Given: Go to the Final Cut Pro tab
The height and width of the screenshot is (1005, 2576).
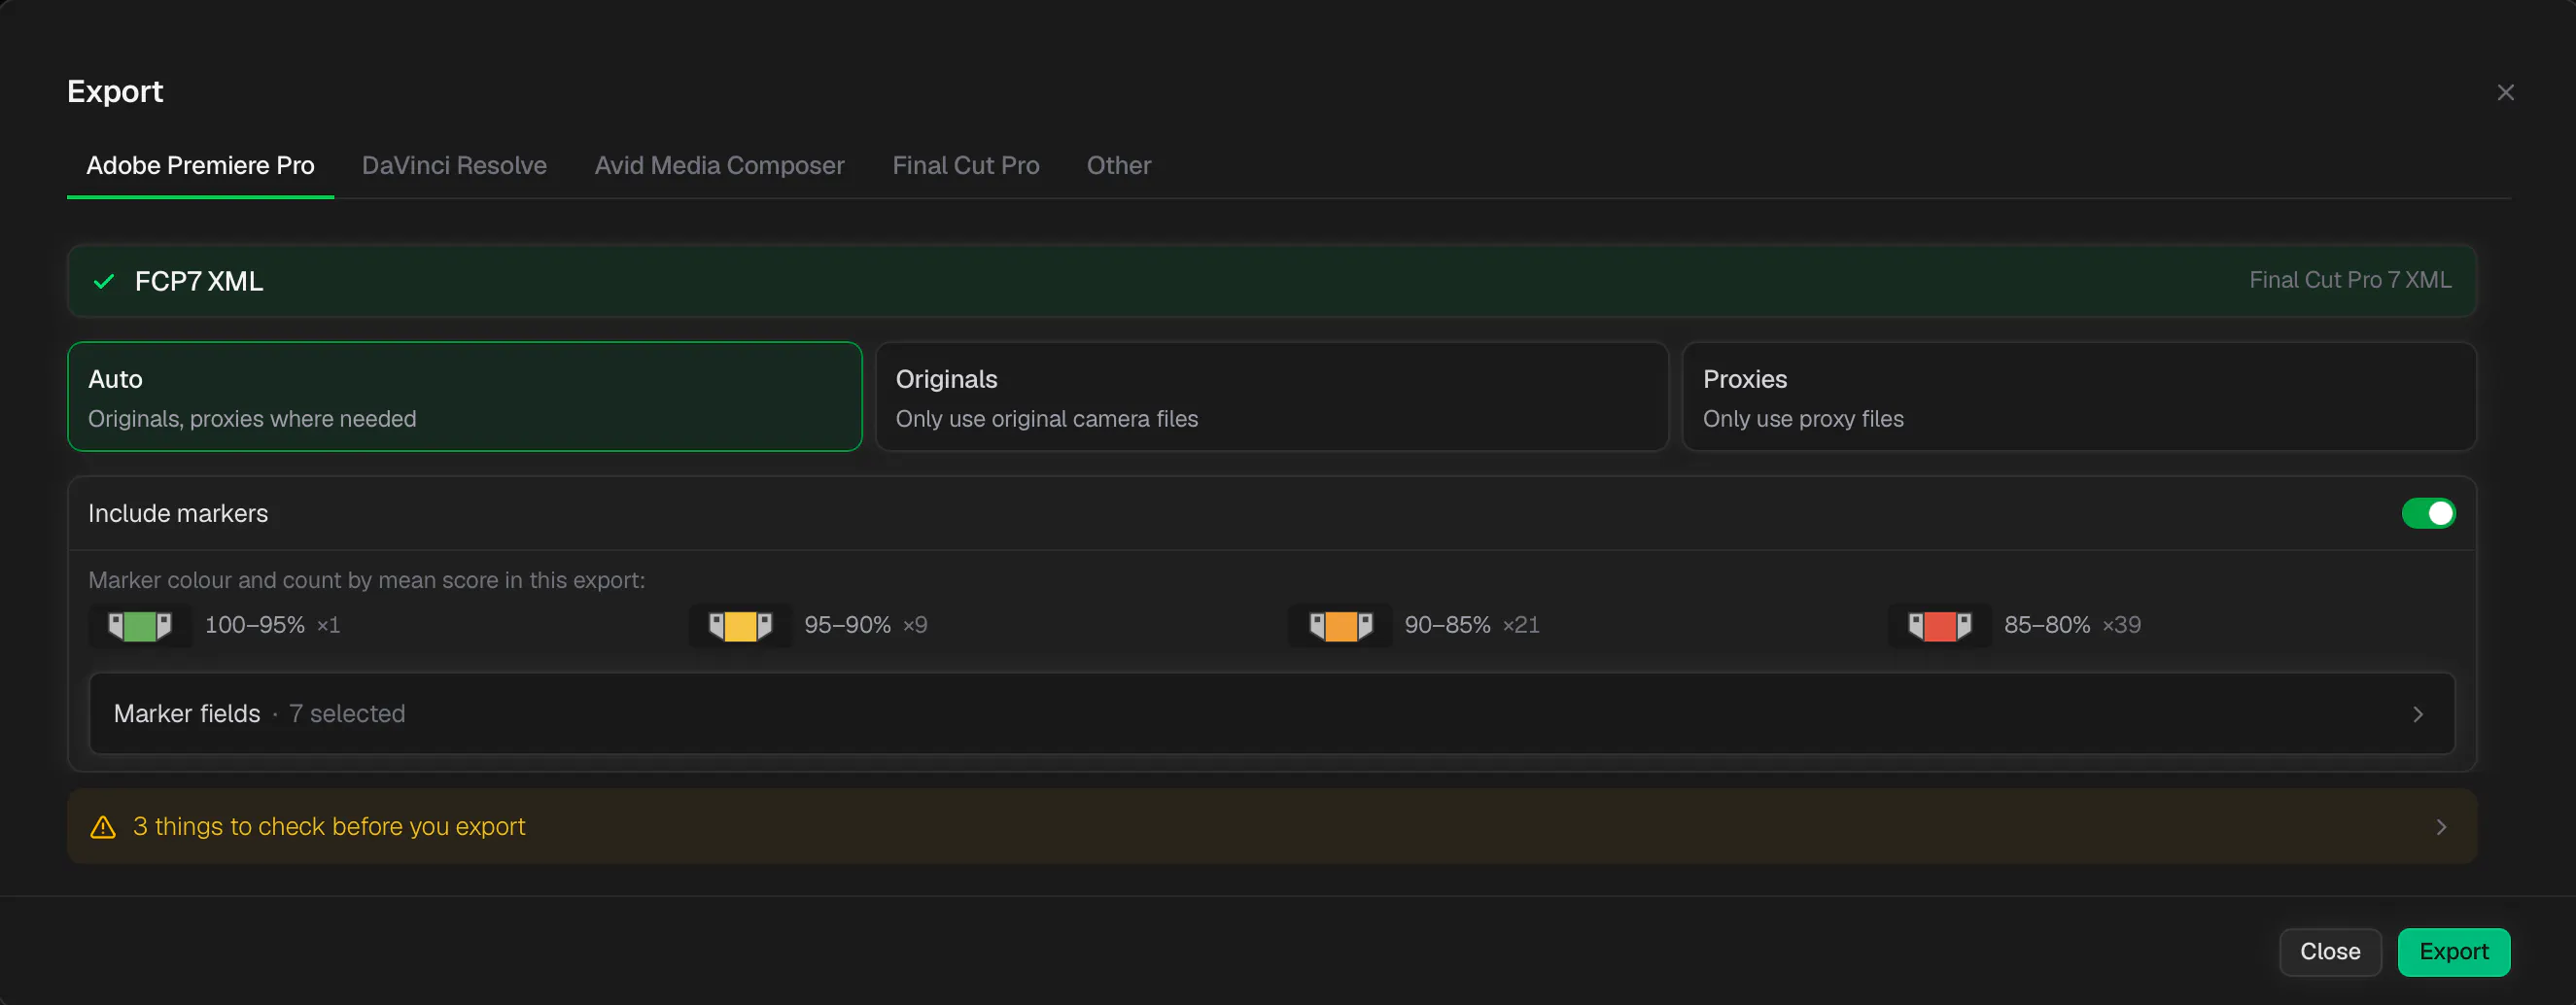Looking at the screenshot, I should click(x=965, y=165).
